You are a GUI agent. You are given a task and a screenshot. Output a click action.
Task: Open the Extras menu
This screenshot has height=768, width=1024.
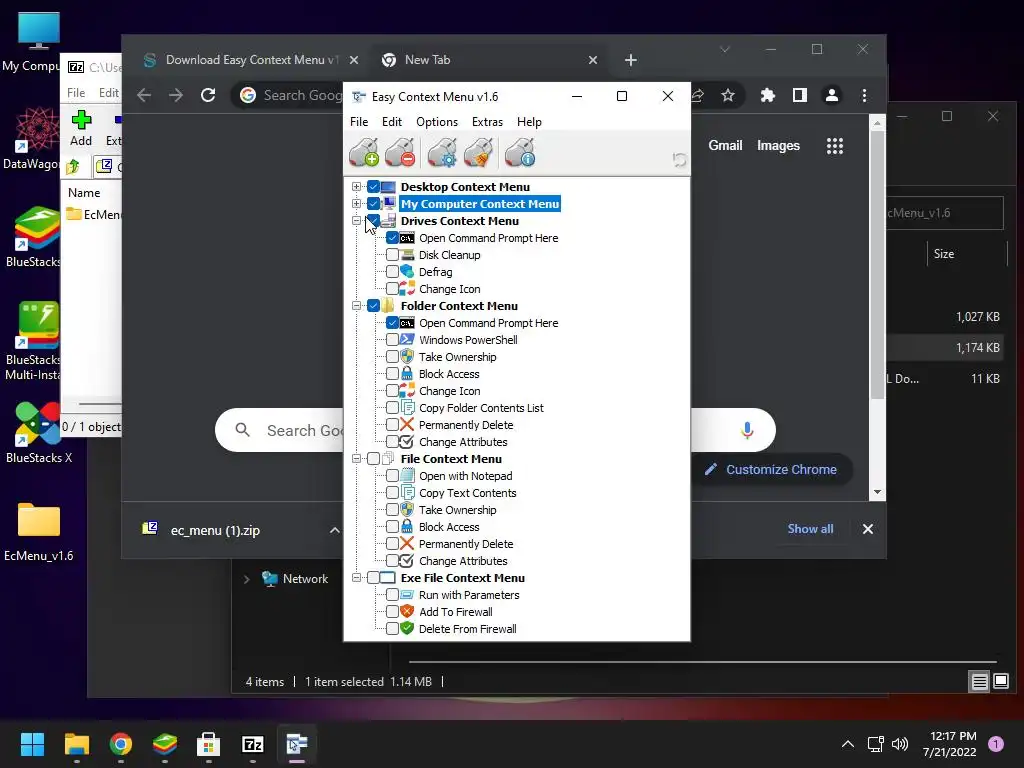(x=487, y=122)
